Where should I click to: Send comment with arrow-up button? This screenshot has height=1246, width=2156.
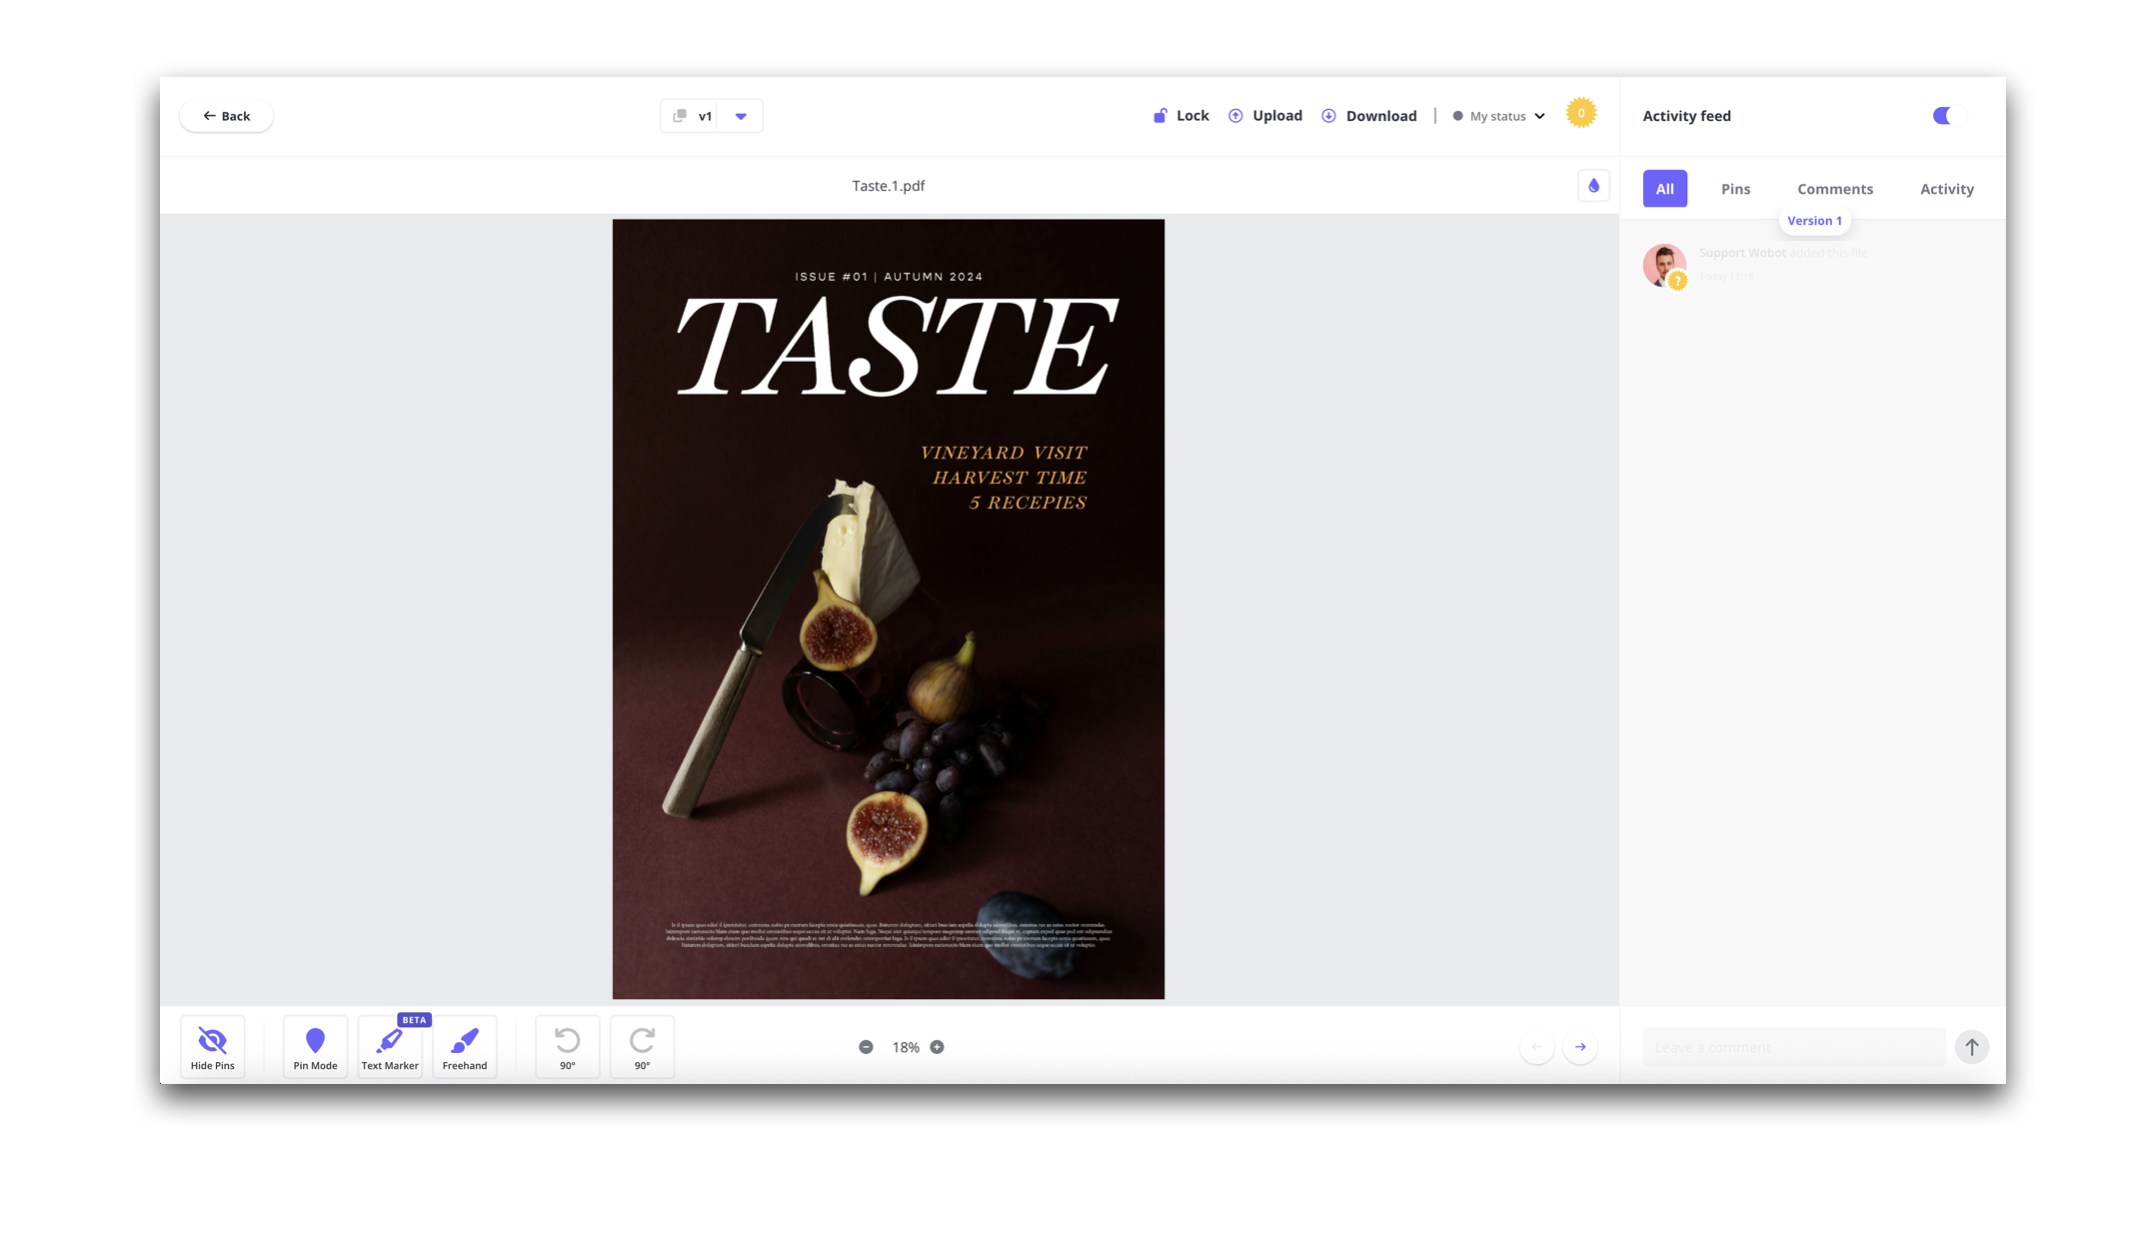pos(1971,1047)
